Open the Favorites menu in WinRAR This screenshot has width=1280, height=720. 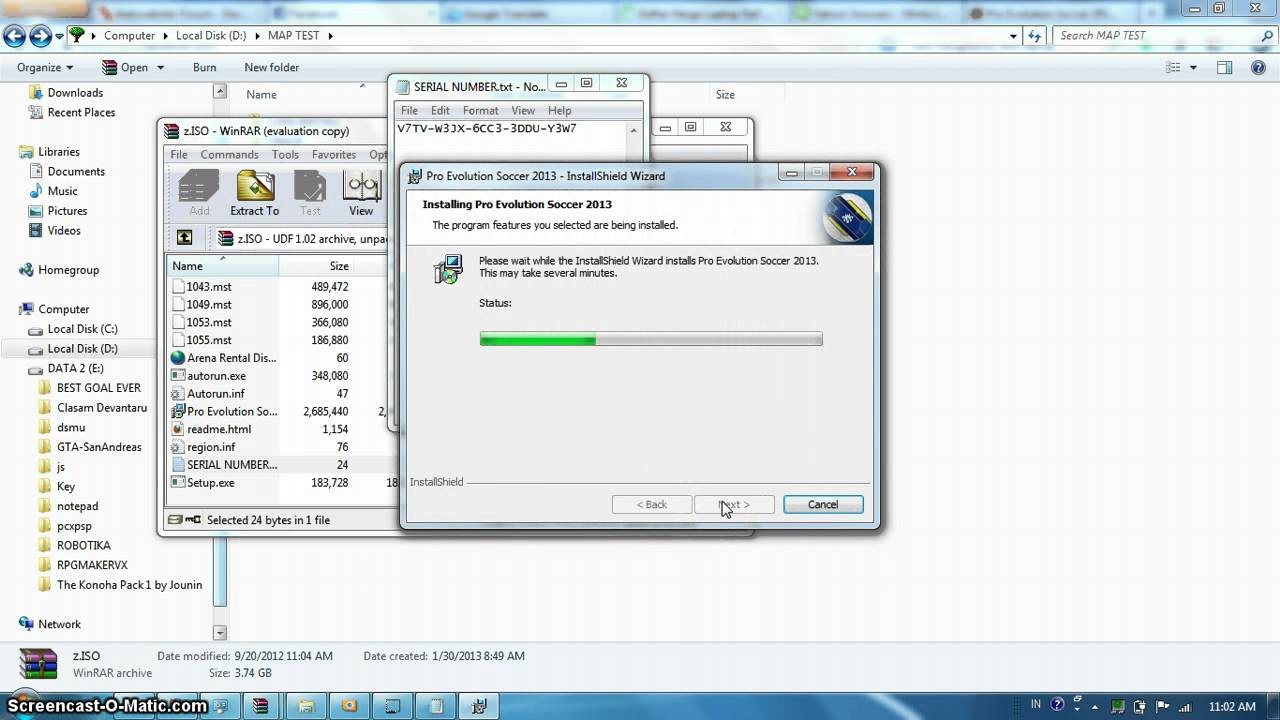click(334, 154)
